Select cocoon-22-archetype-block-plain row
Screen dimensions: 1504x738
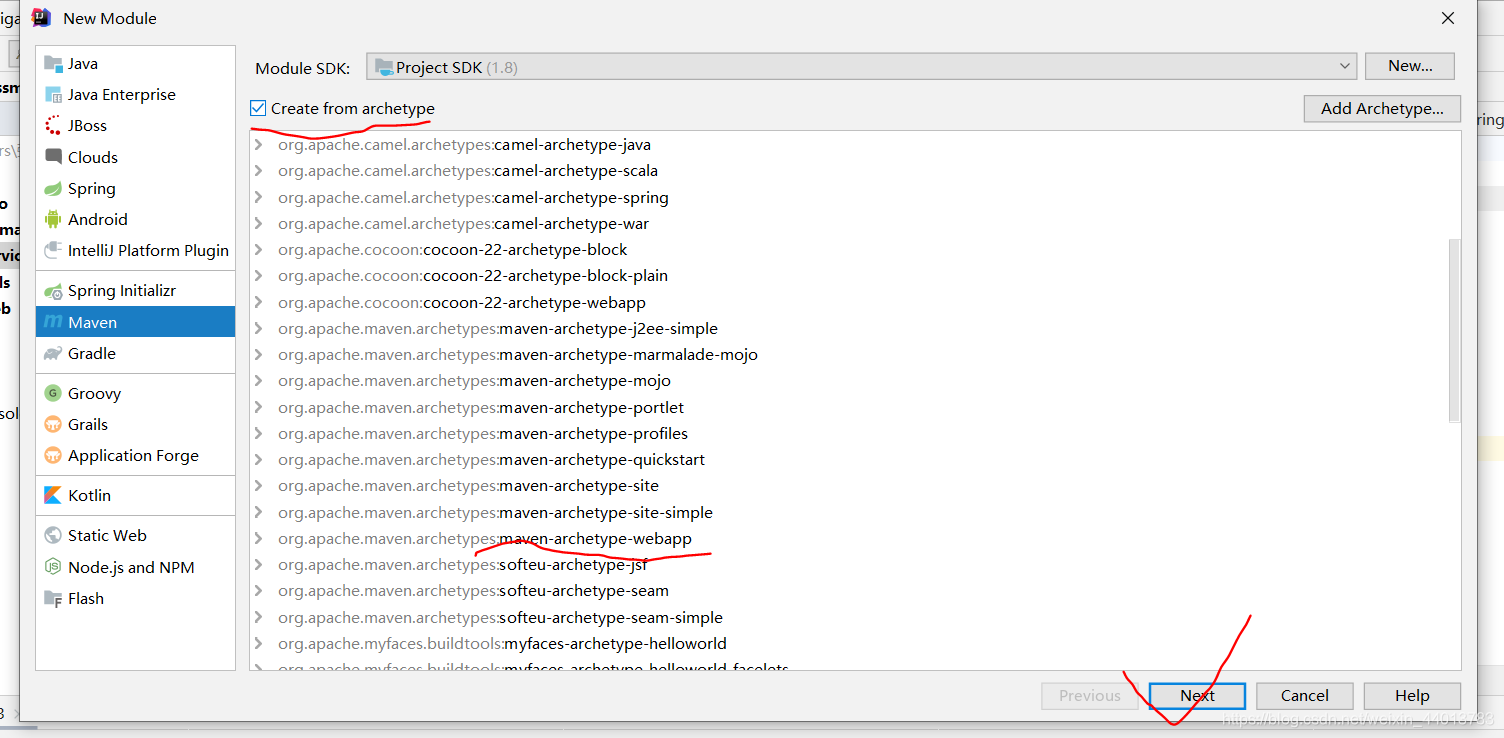click(855, 276)
